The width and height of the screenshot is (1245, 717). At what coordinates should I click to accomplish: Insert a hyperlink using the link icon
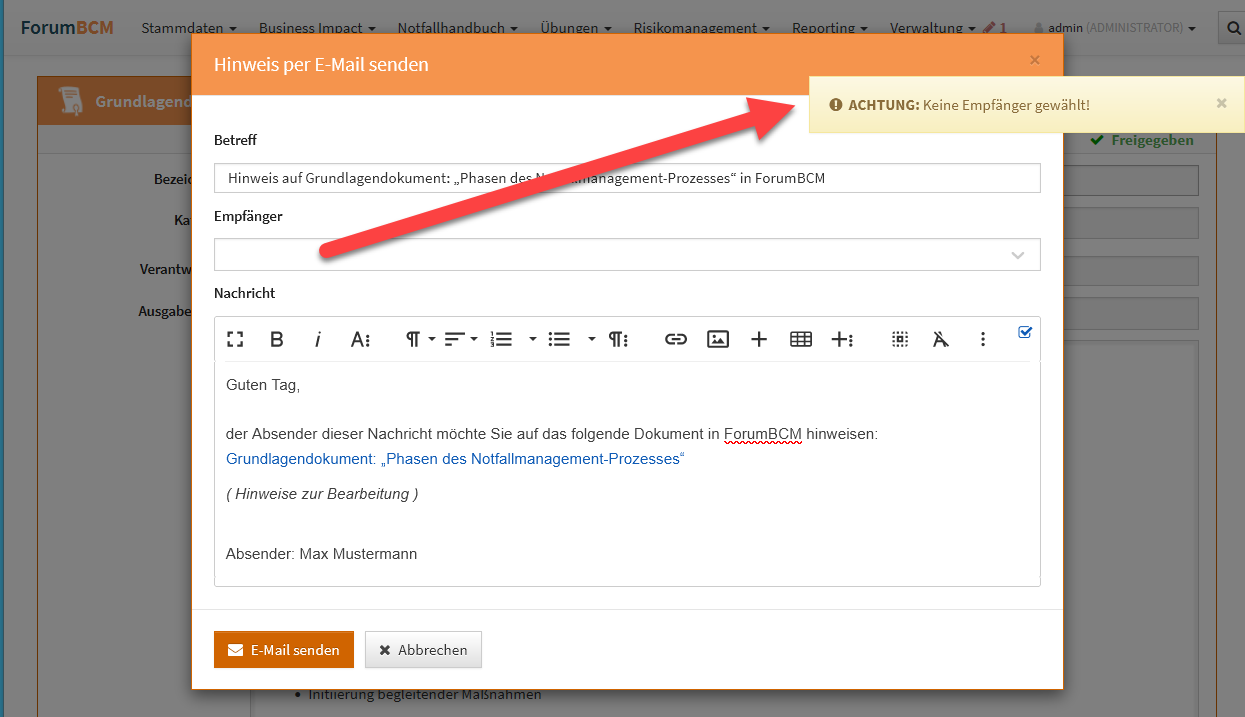click(676, 339)
